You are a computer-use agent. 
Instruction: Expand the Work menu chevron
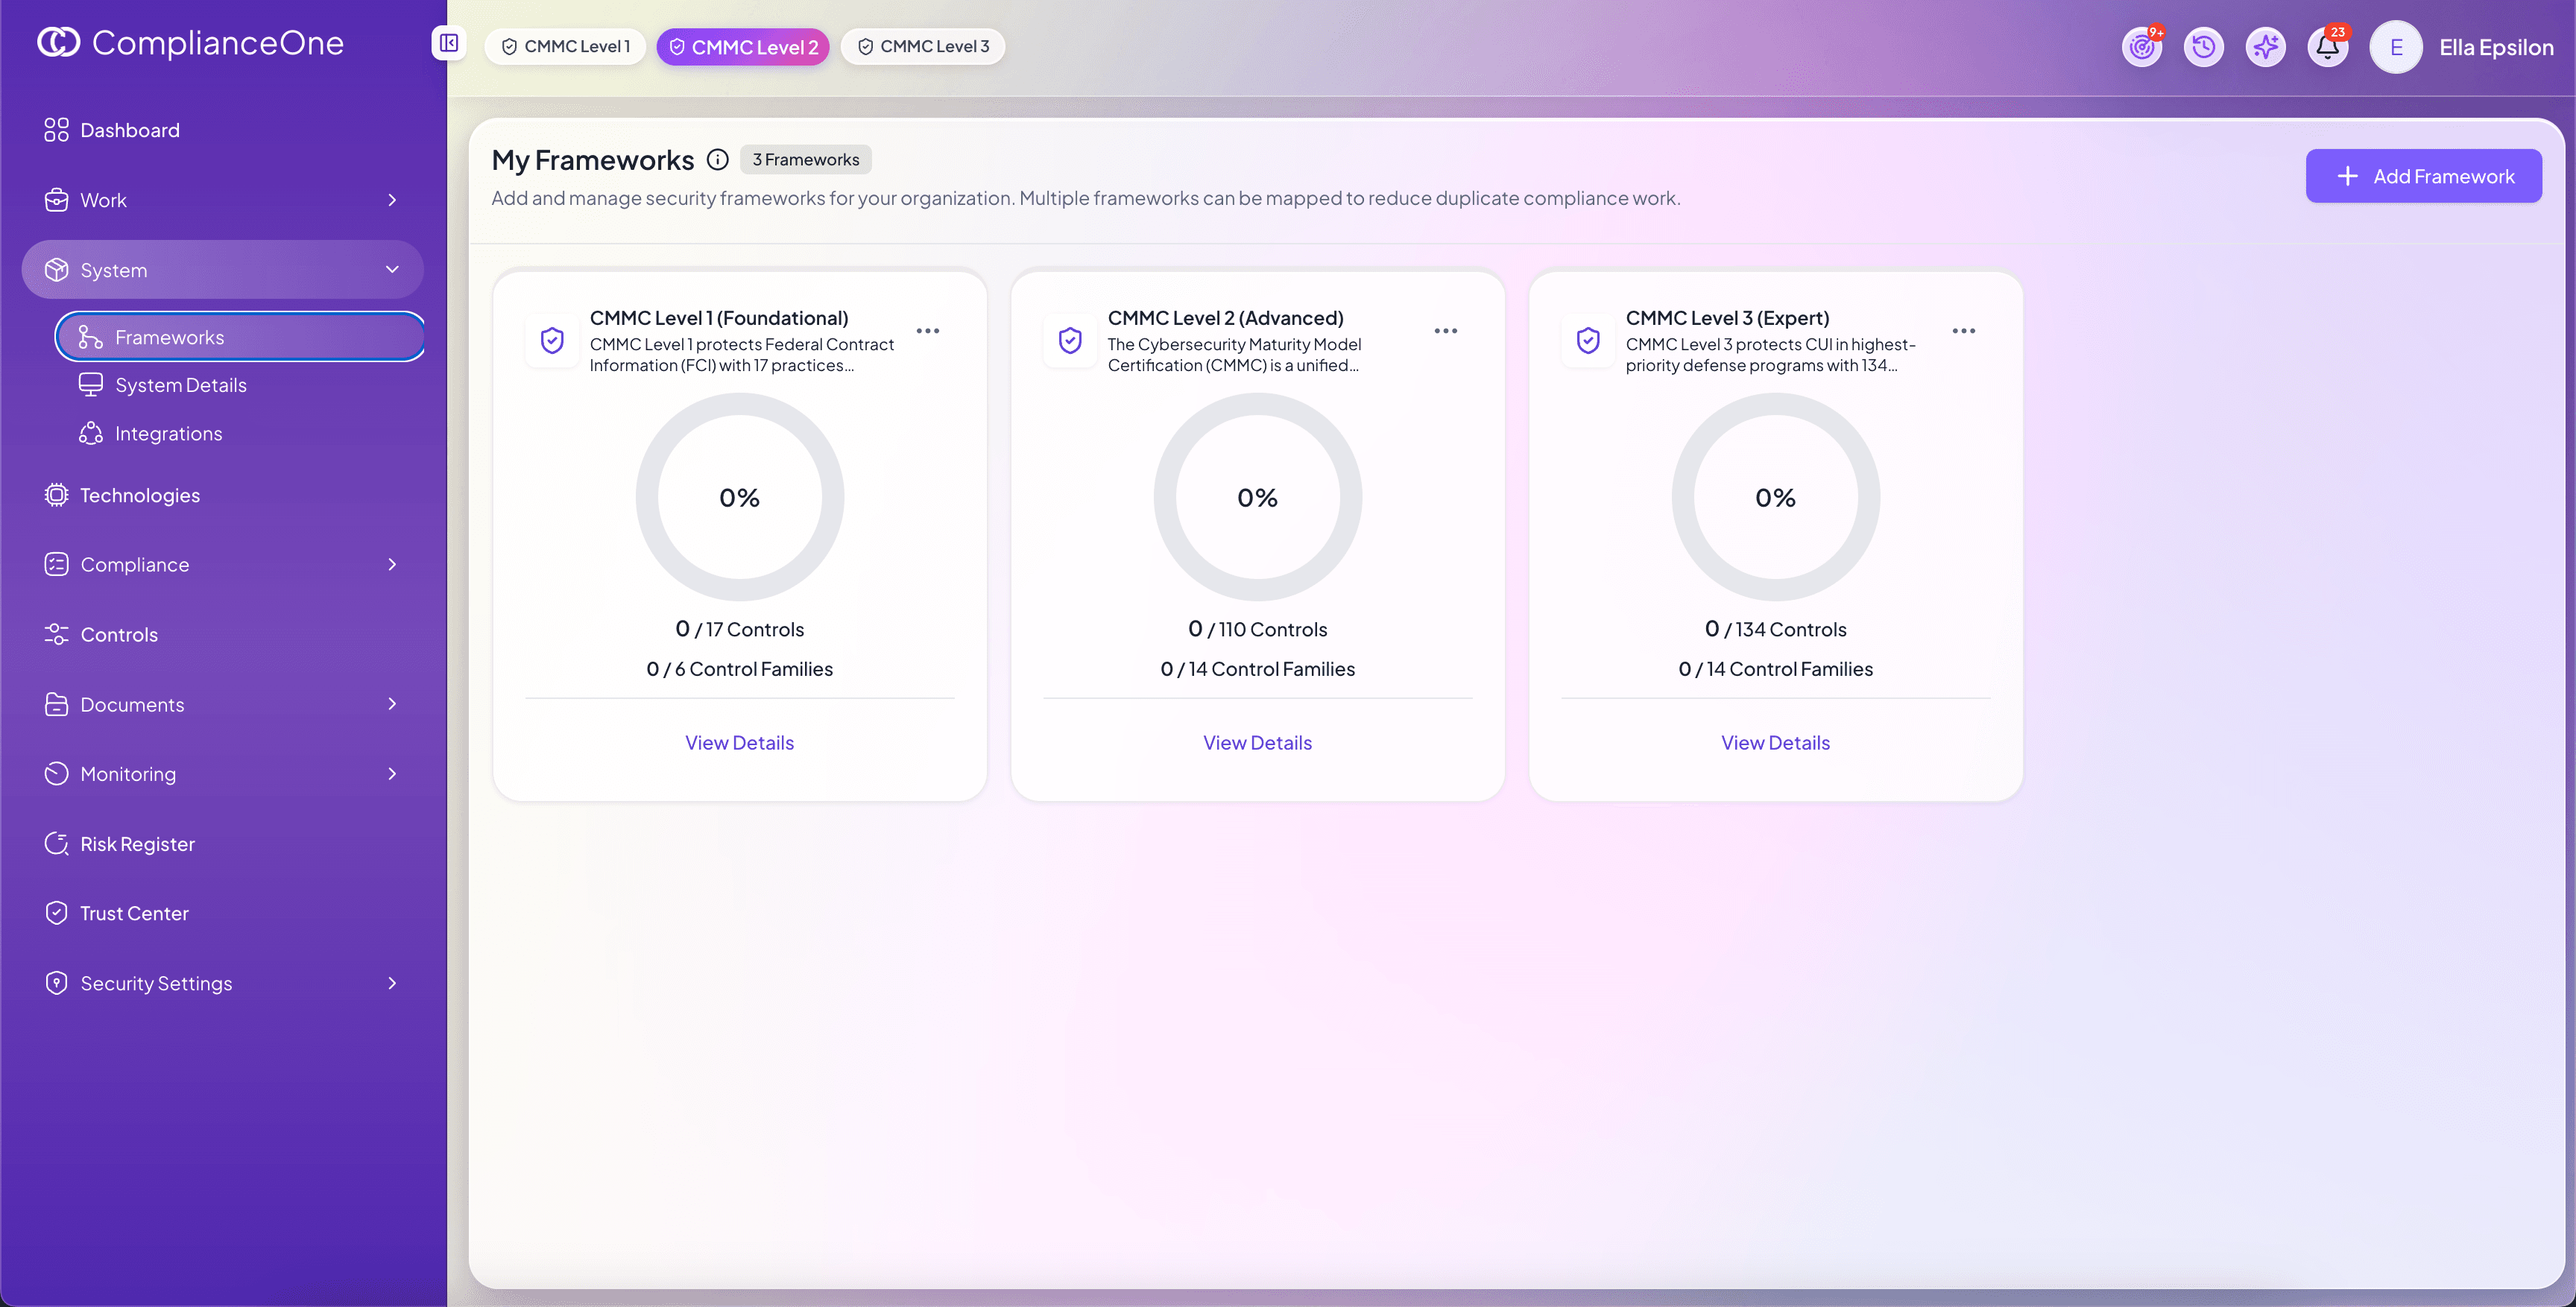click(x=392, y=200)
